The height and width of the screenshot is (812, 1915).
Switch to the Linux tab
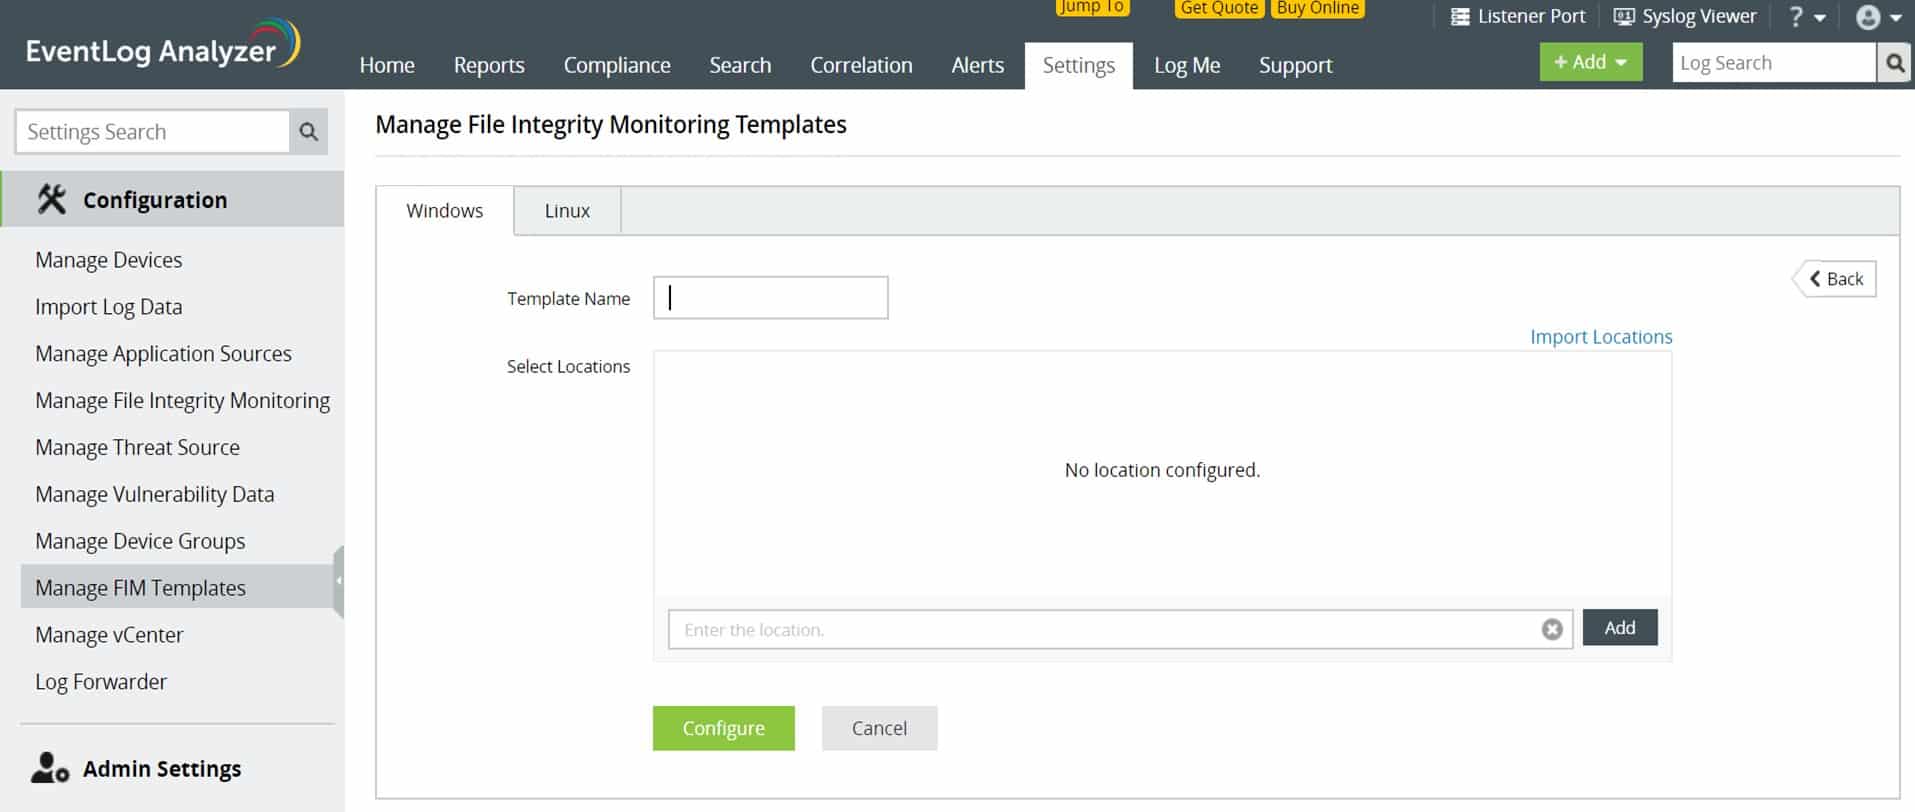567,211
